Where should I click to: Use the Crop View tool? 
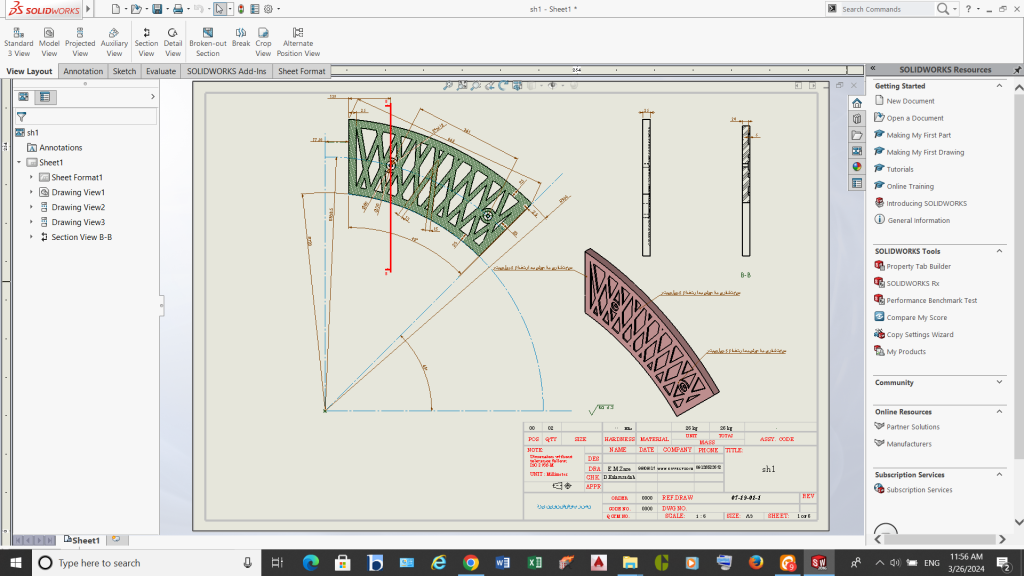click(x=263, y=40)
